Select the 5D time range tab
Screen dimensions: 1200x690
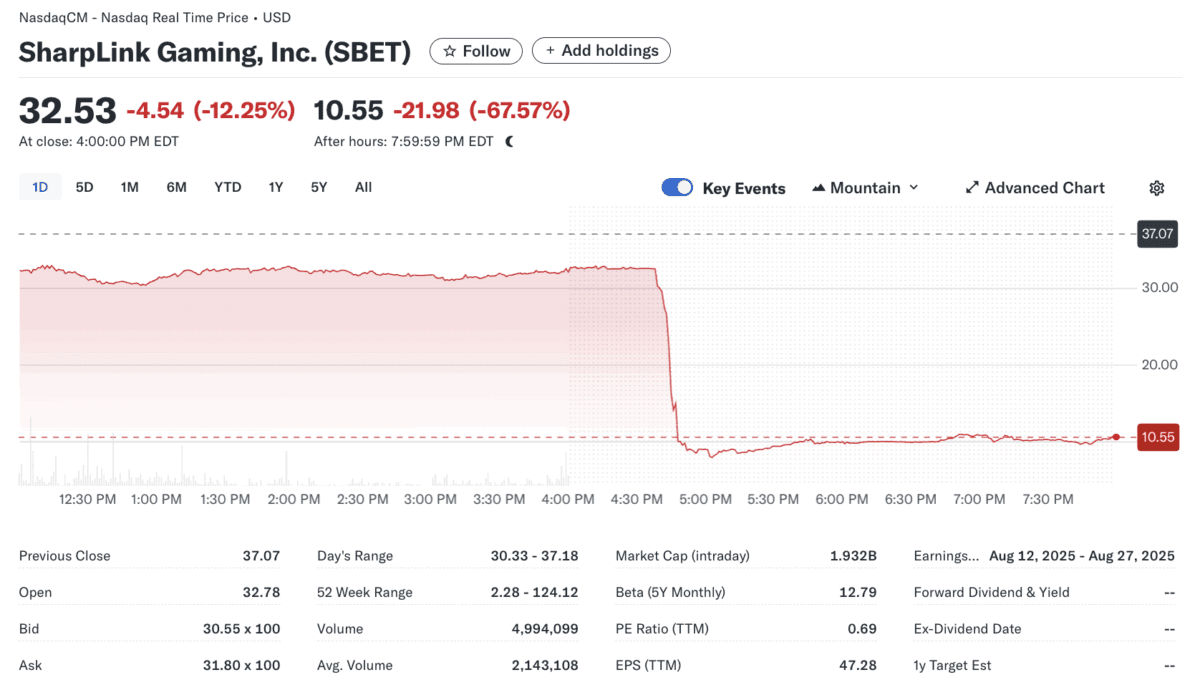[85, 187]
